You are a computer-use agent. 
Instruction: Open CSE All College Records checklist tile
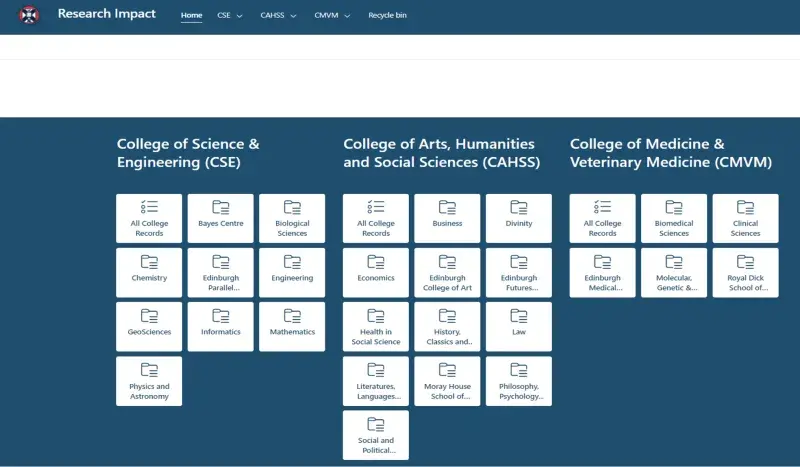(149, 218)
